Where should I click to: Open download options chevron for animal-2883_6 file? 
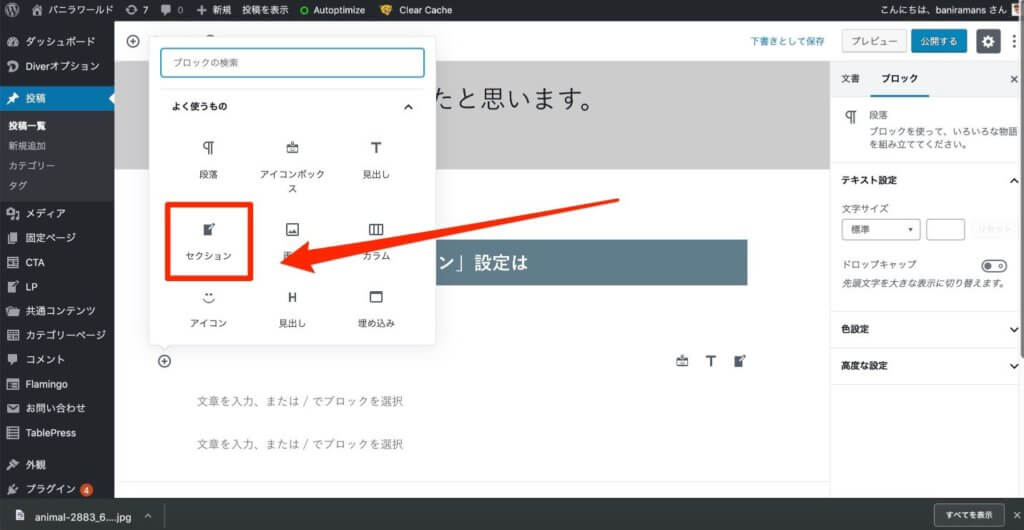point(148,516)
